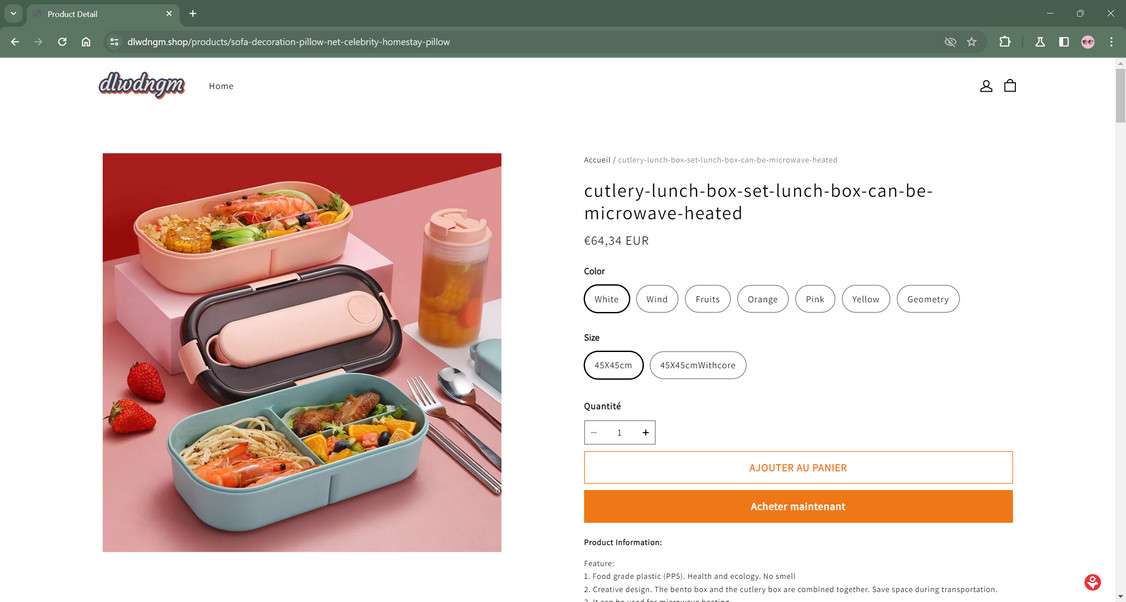Open the account login icon
The width and height of the screenshot is (1126, 602).
[x=986, y=86]
